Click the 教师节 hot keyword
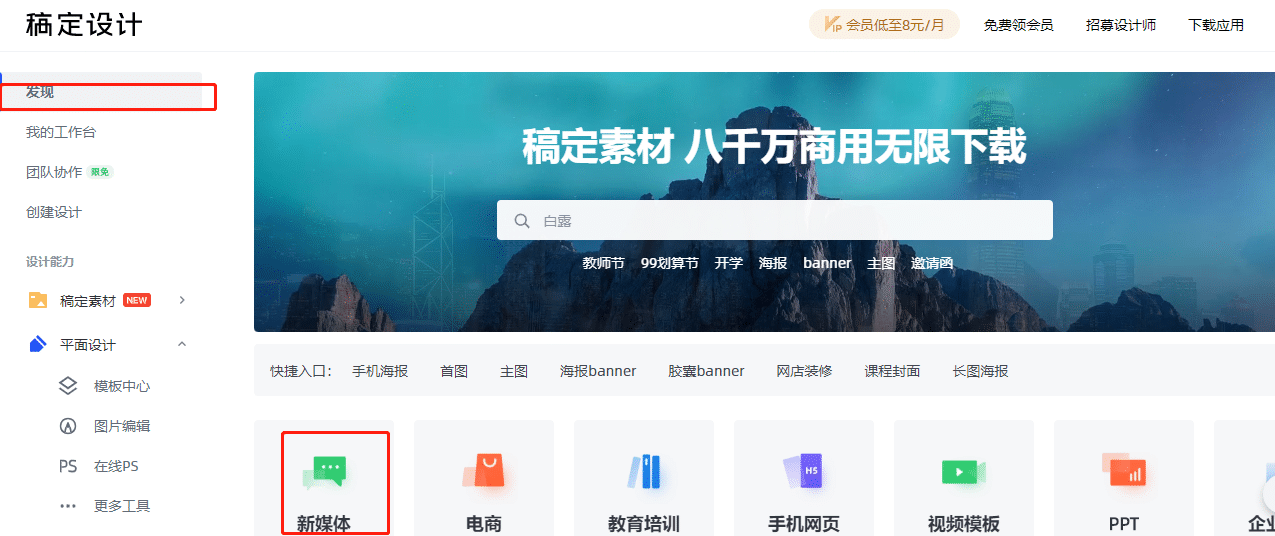This screenshot has width=1275, height=536. [x=604, y=263]
